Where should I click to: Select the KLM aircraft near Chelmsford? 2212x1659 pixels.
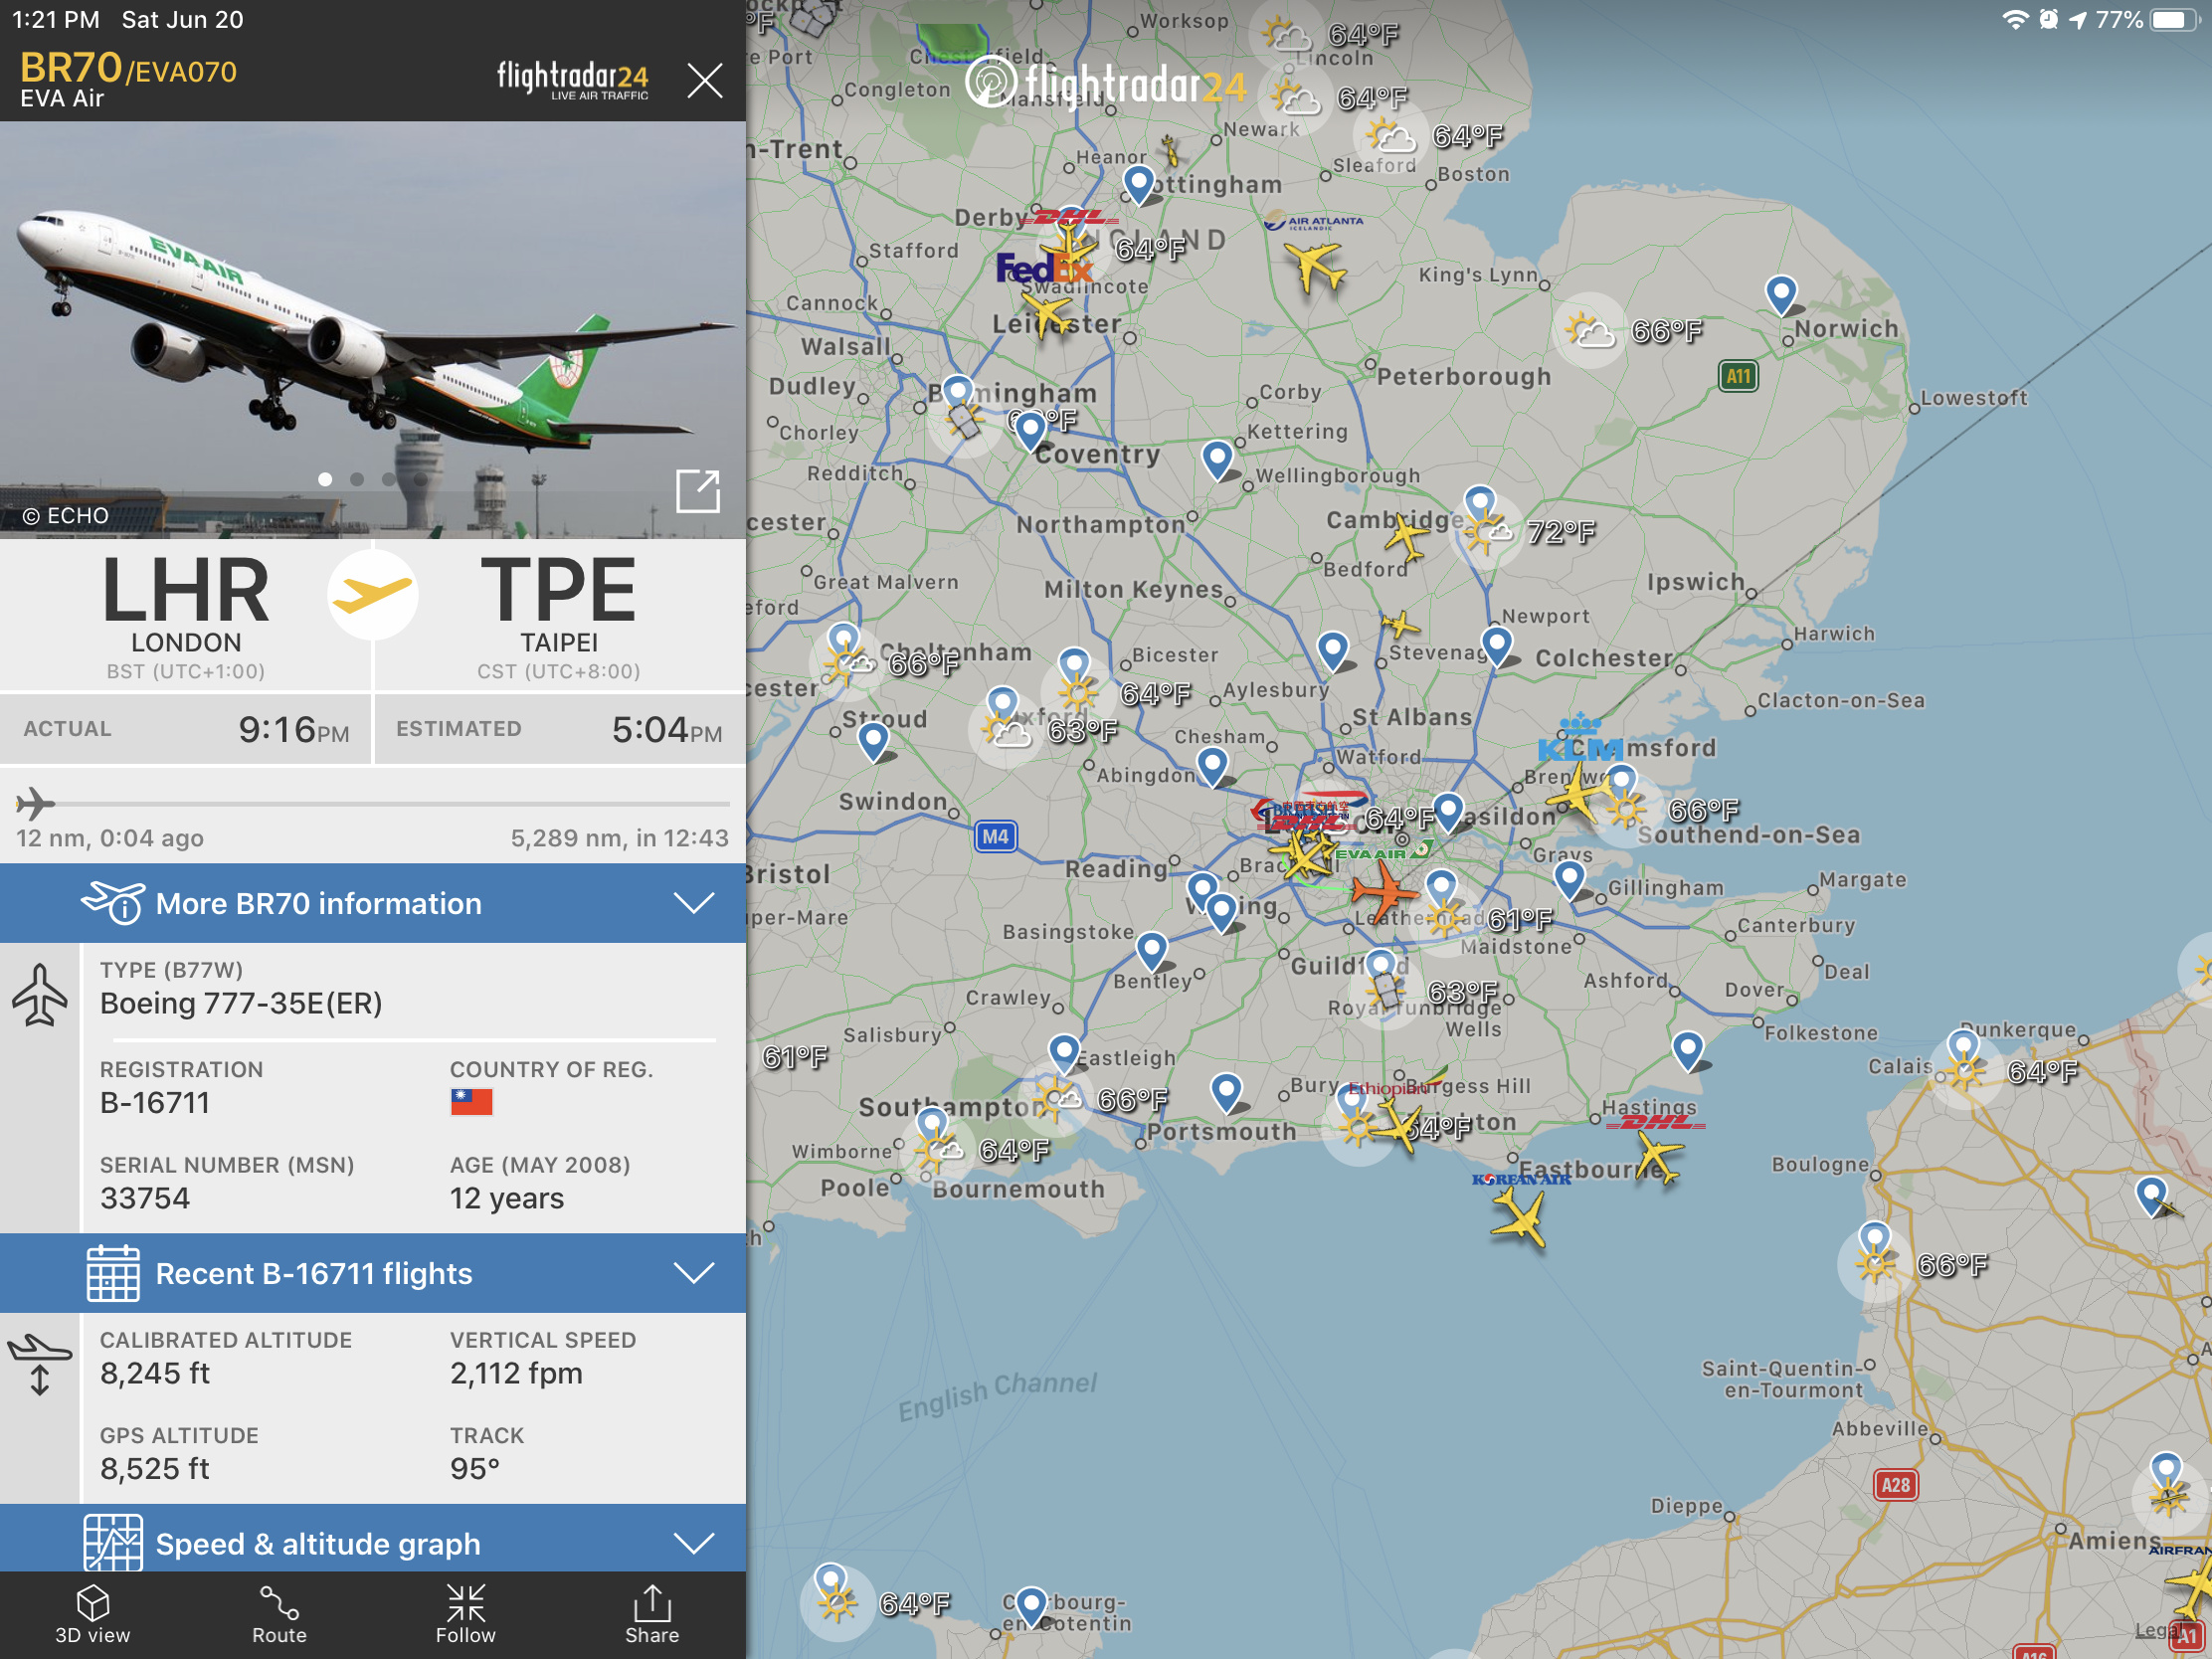(1578, 792)
